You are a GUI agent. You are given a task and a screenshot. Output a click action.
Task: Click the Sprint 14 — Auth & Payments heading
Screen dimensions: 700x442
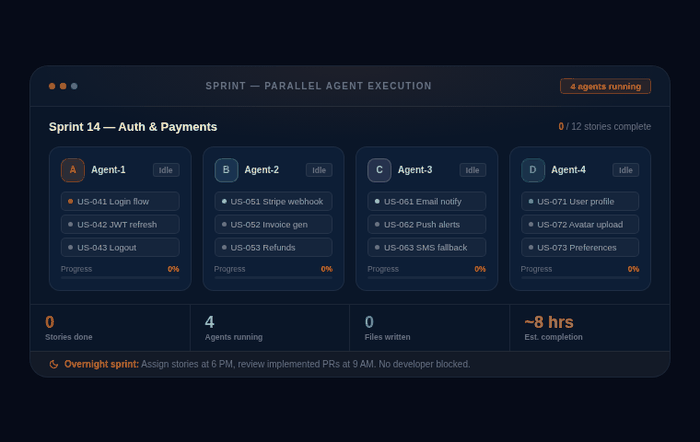133,127
